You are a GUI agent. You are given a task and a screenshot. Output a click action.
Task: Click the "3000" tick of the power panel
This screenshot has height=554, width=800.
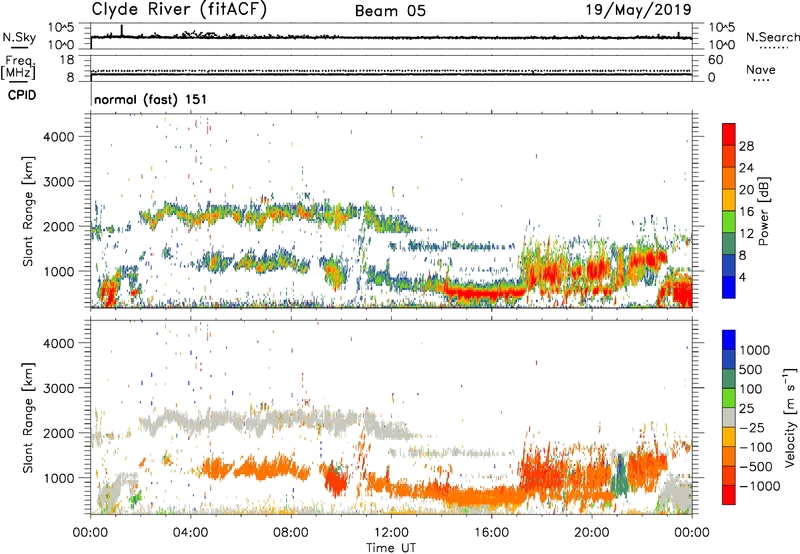[59, 182]
